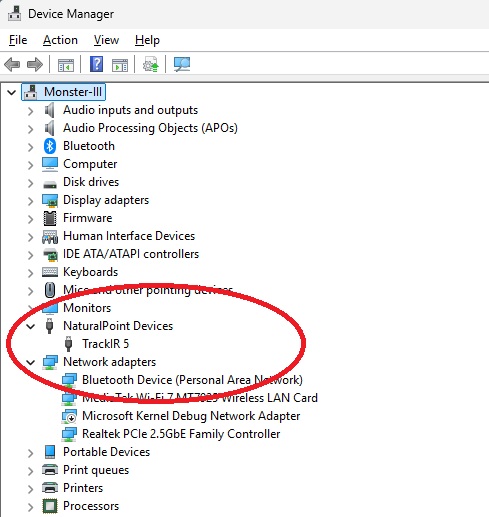The image size is (489, 517).
Task: Expand the Disk drives category
Action: tap(31, 183)
